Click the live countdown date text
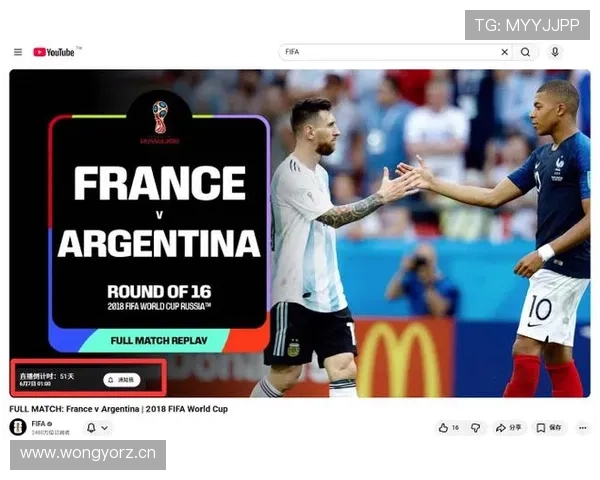The image size is (600, 480). pyautogui.click(x=35, y=384)
